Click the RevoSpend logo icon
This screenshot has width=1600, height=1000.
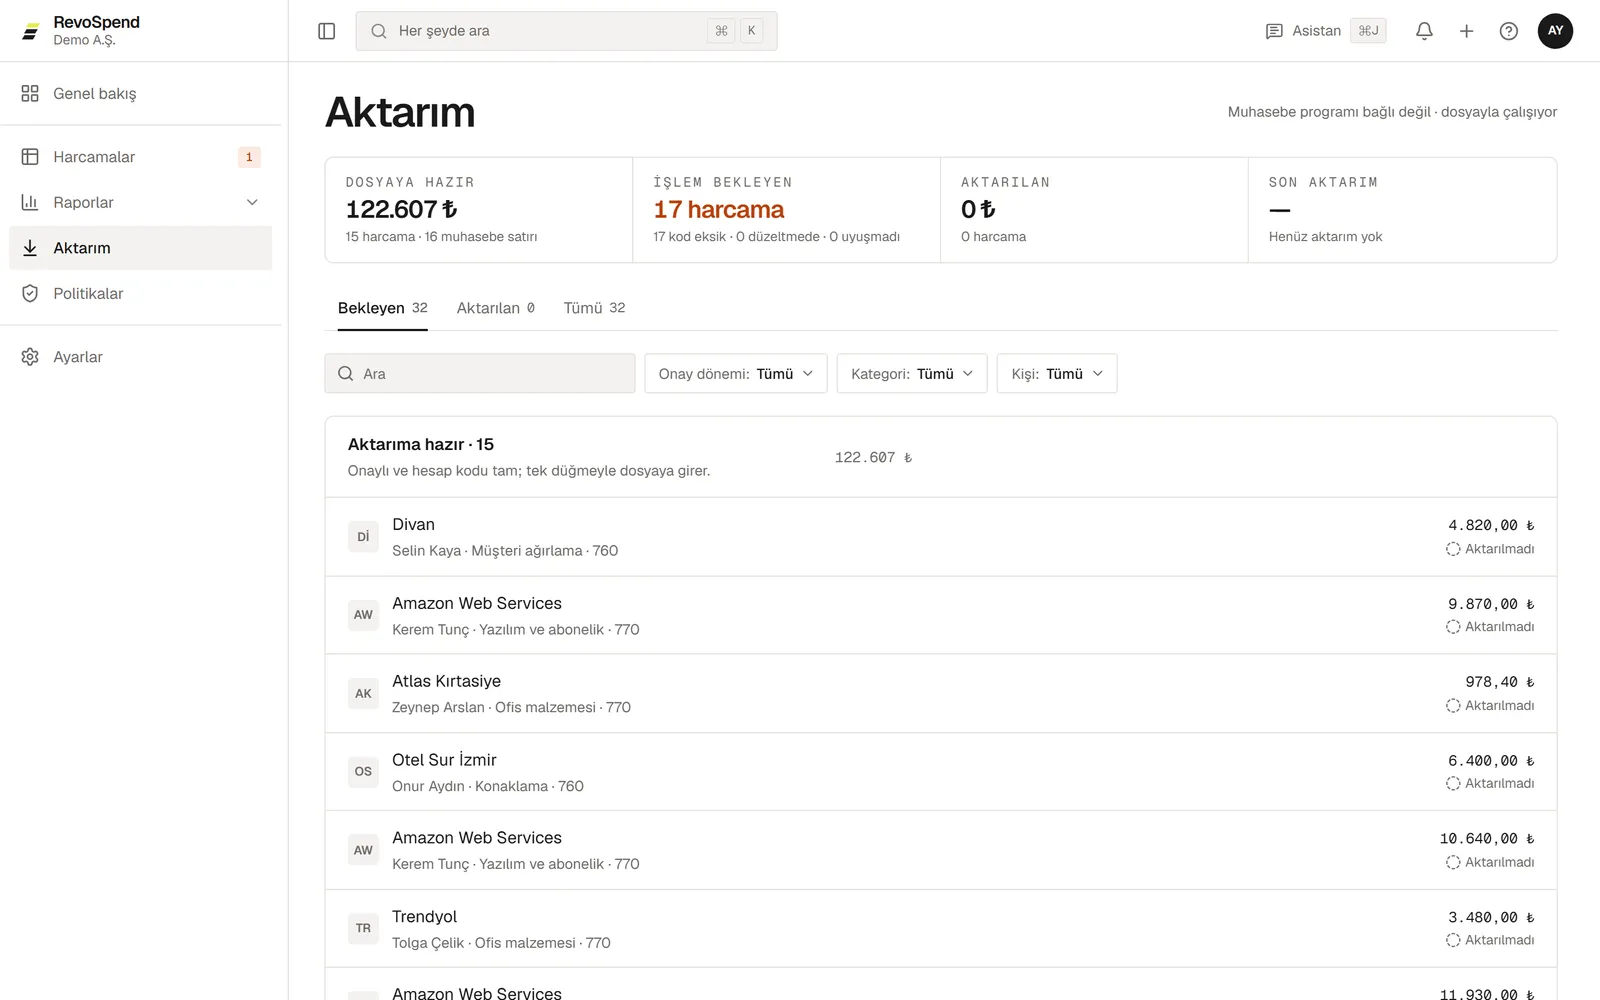(x=31, y=31)
